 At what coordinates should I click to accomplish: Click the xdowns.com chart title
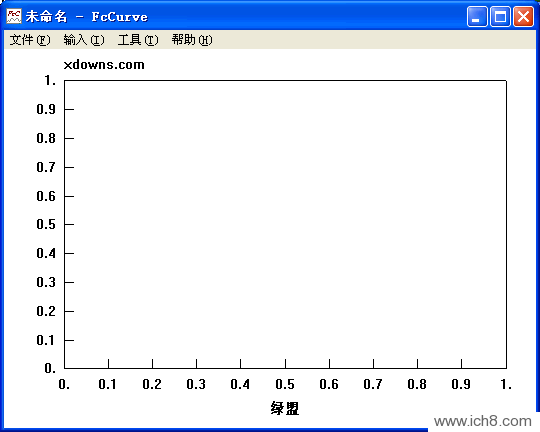pyautogui.click(x=104, y=65)
